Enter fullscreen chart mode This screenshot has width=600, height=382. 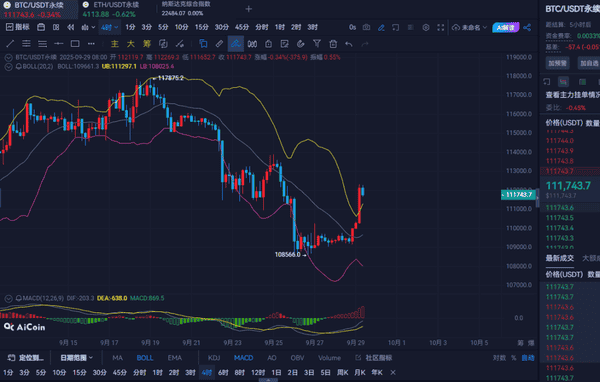point(440,27)
